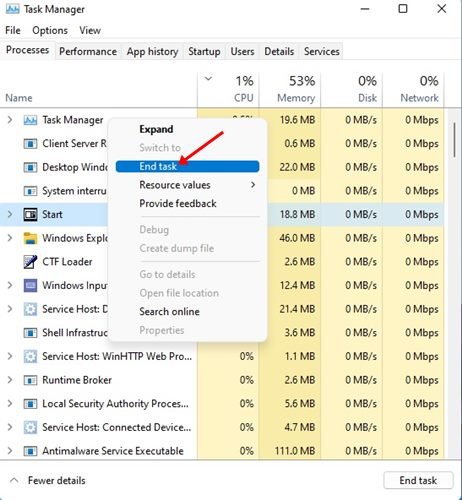Switch to the Performance tab
Image resolution: width=462 pixels, height=500 pixels.
pyautogui.click(x=88, y=51)
